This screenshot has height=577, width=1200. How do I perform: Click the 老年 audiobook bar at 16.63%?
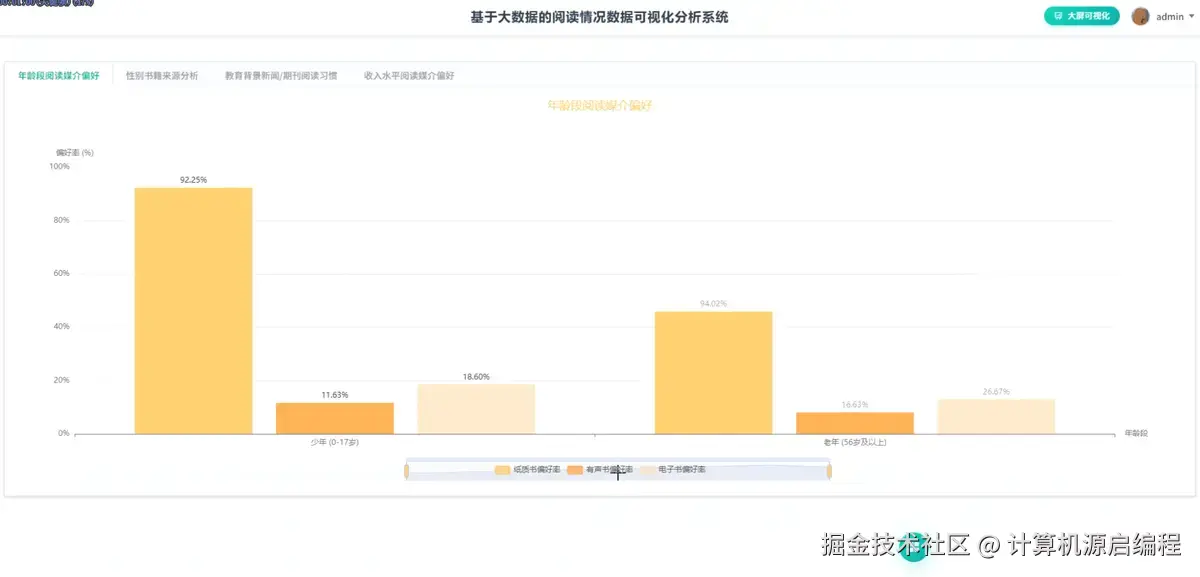pyautogui.click(x=855, y=423)
